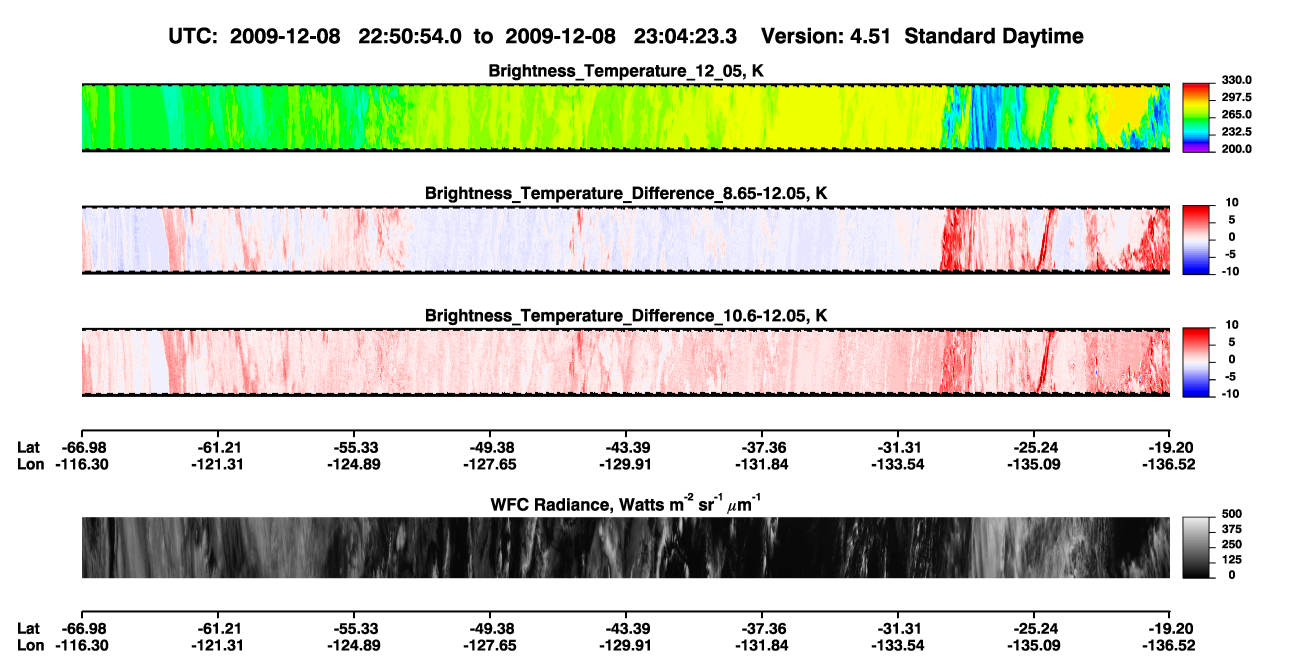Click the '200.0' colorbar tick label
Image resolution: width=1300 pixels, height=667 pixels.
coord(1236,149)
